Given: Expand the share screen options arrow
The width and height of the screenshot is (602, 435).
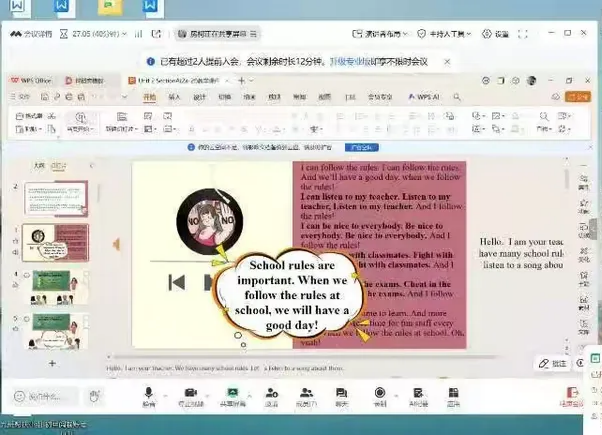Looking at the screenshot, I should coord(250,395).
